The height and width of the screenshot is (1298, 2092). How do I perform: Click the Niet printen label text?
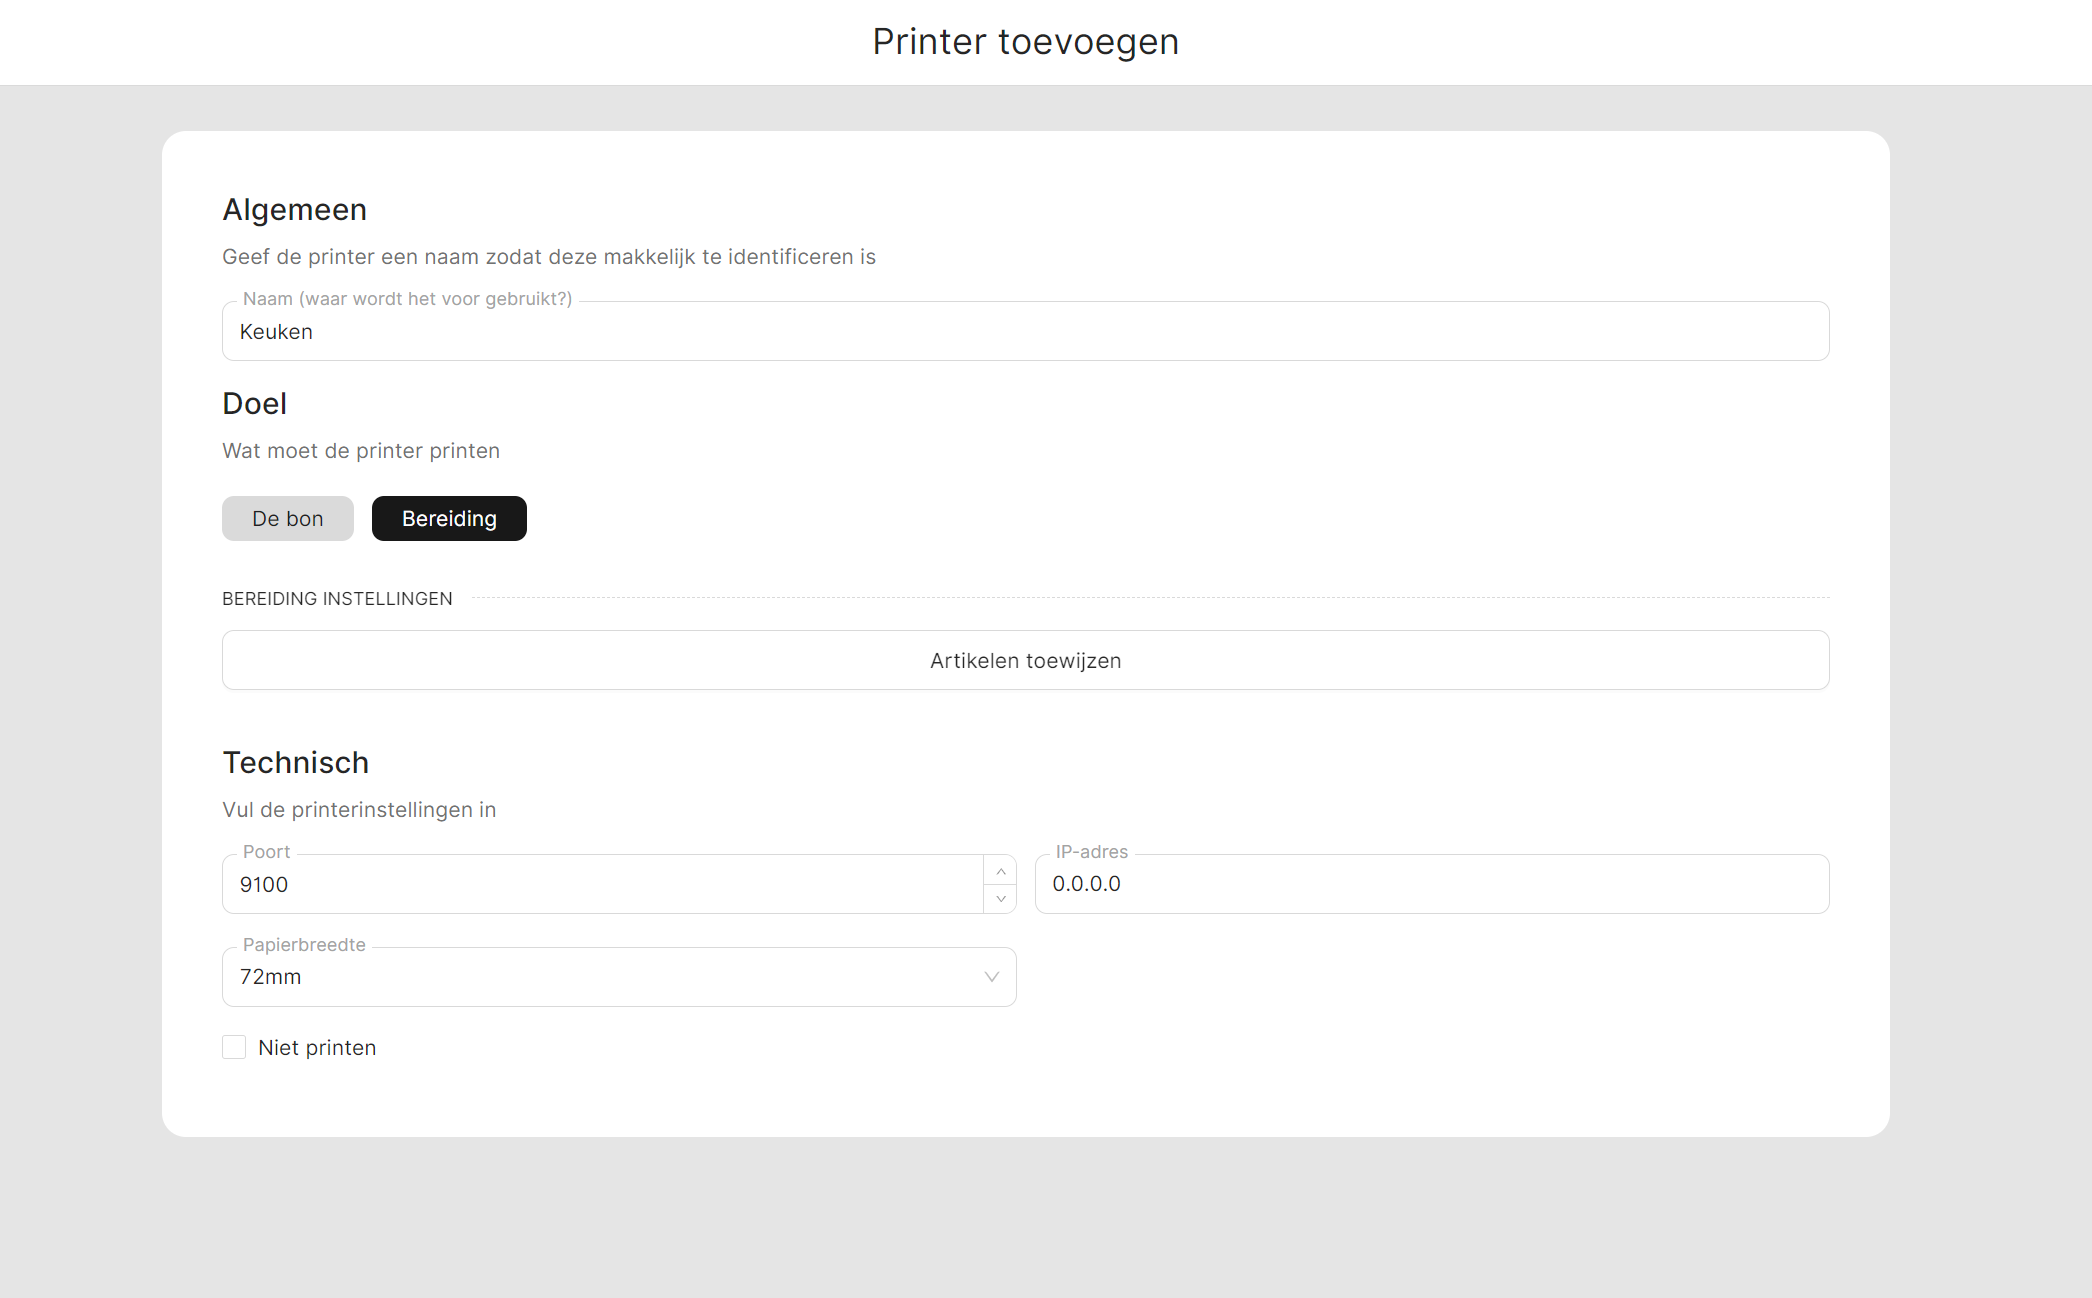click(317, 1048)
